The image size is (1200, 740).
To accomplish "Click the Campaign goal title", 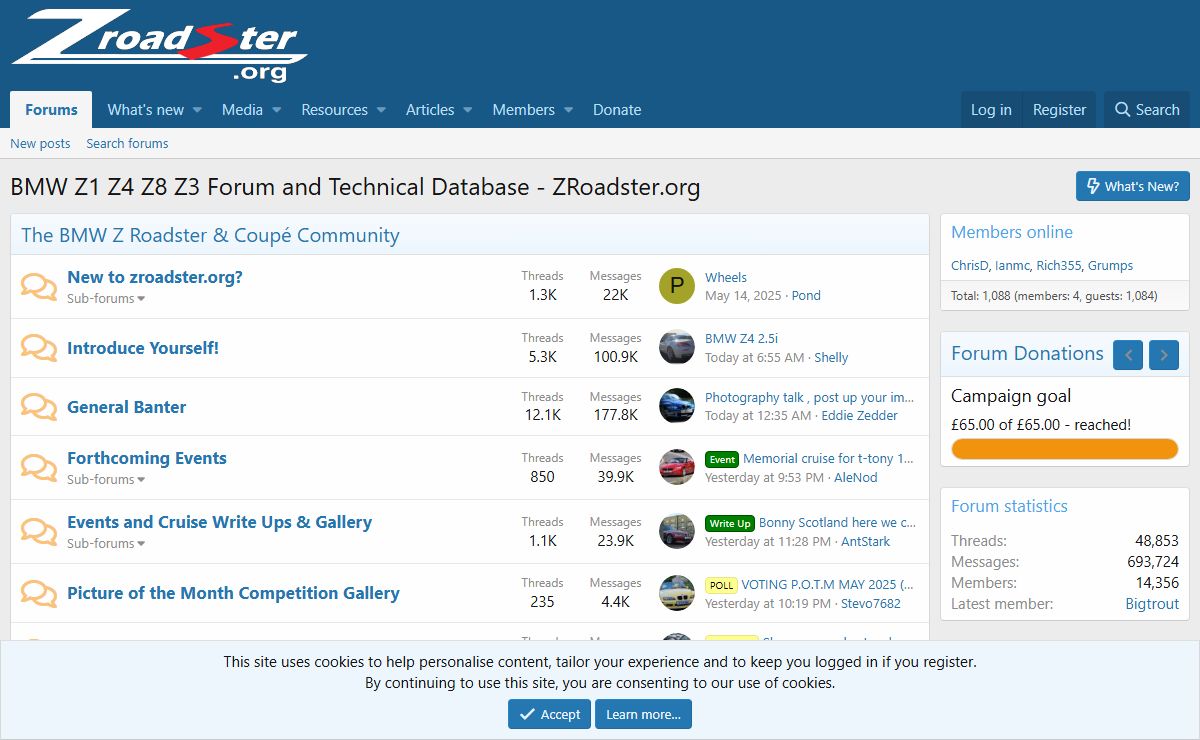I will [1011, 396].
